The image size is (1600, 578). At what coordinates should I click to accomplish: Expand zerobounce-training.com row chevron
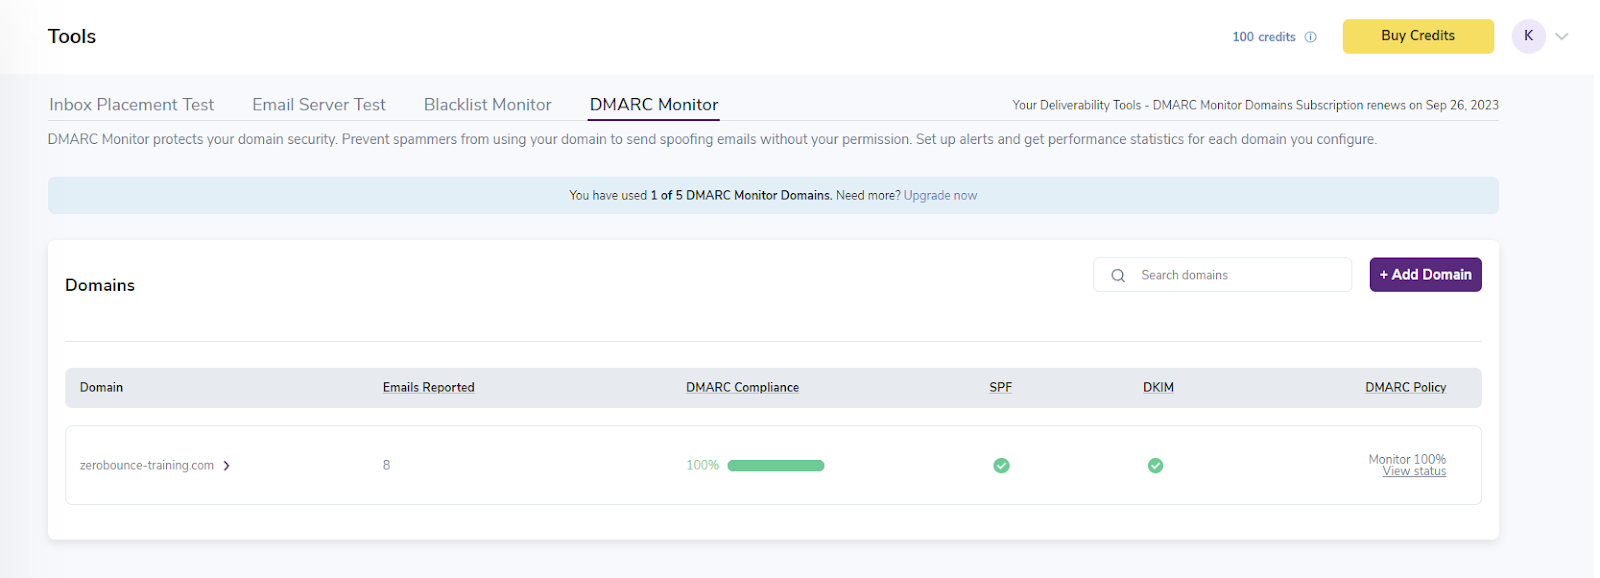point(227,465)
